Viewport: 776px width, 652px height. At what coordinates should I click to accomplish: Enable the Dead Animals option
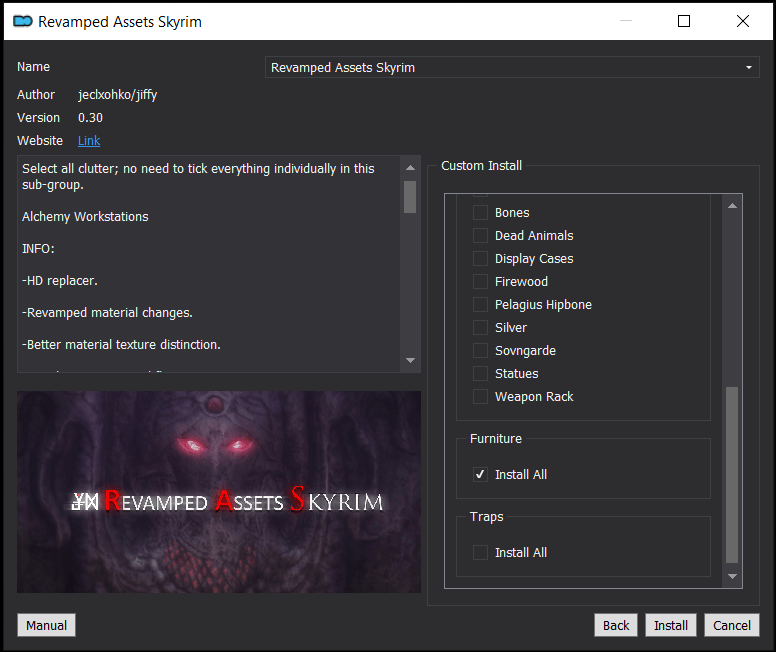(480, 236)
